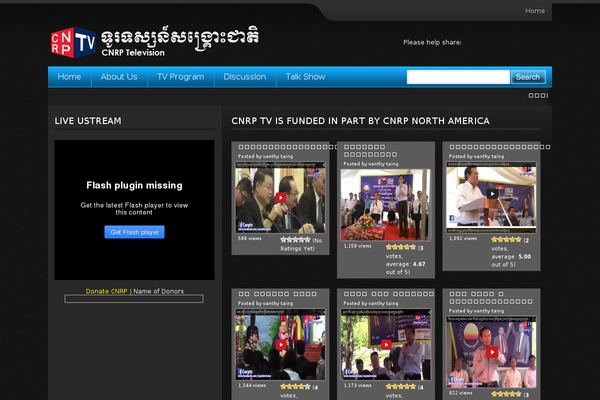The image size is (600, 400).
Task: Rate the 822 views video with stars
Action: [x=506, y=394]
